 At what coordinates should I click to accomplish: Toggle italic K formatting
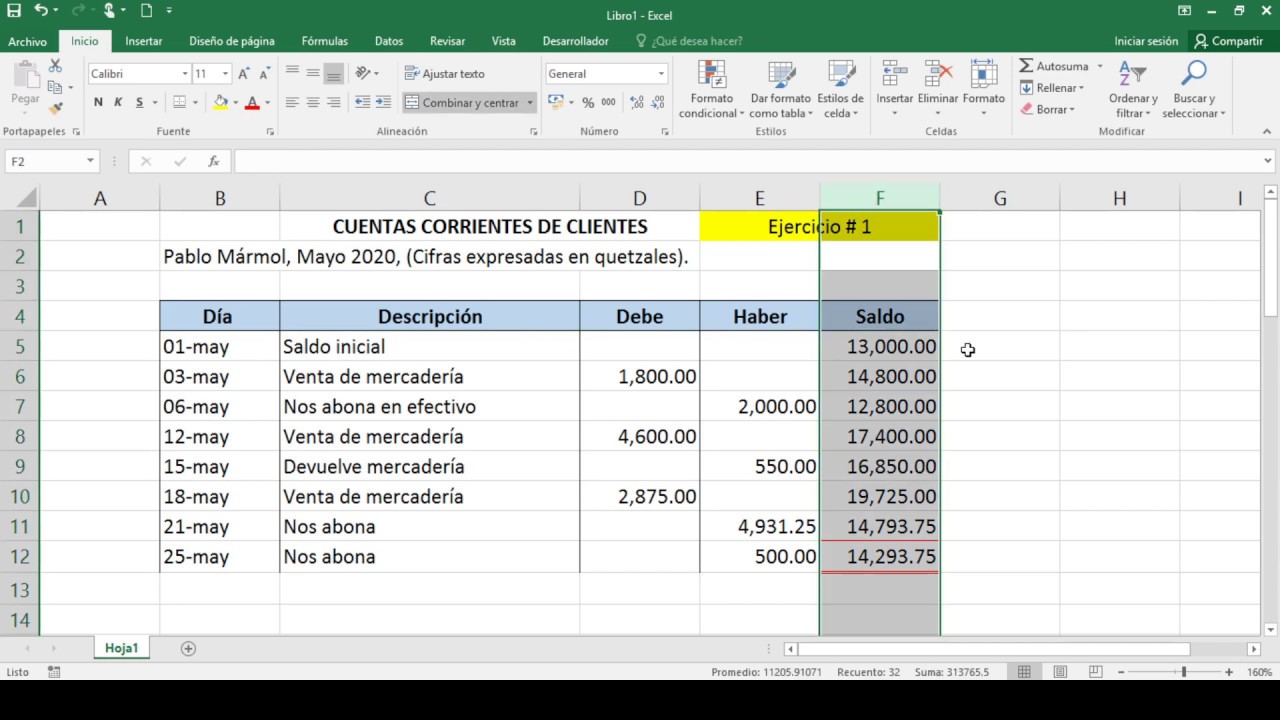pos(118,102)
